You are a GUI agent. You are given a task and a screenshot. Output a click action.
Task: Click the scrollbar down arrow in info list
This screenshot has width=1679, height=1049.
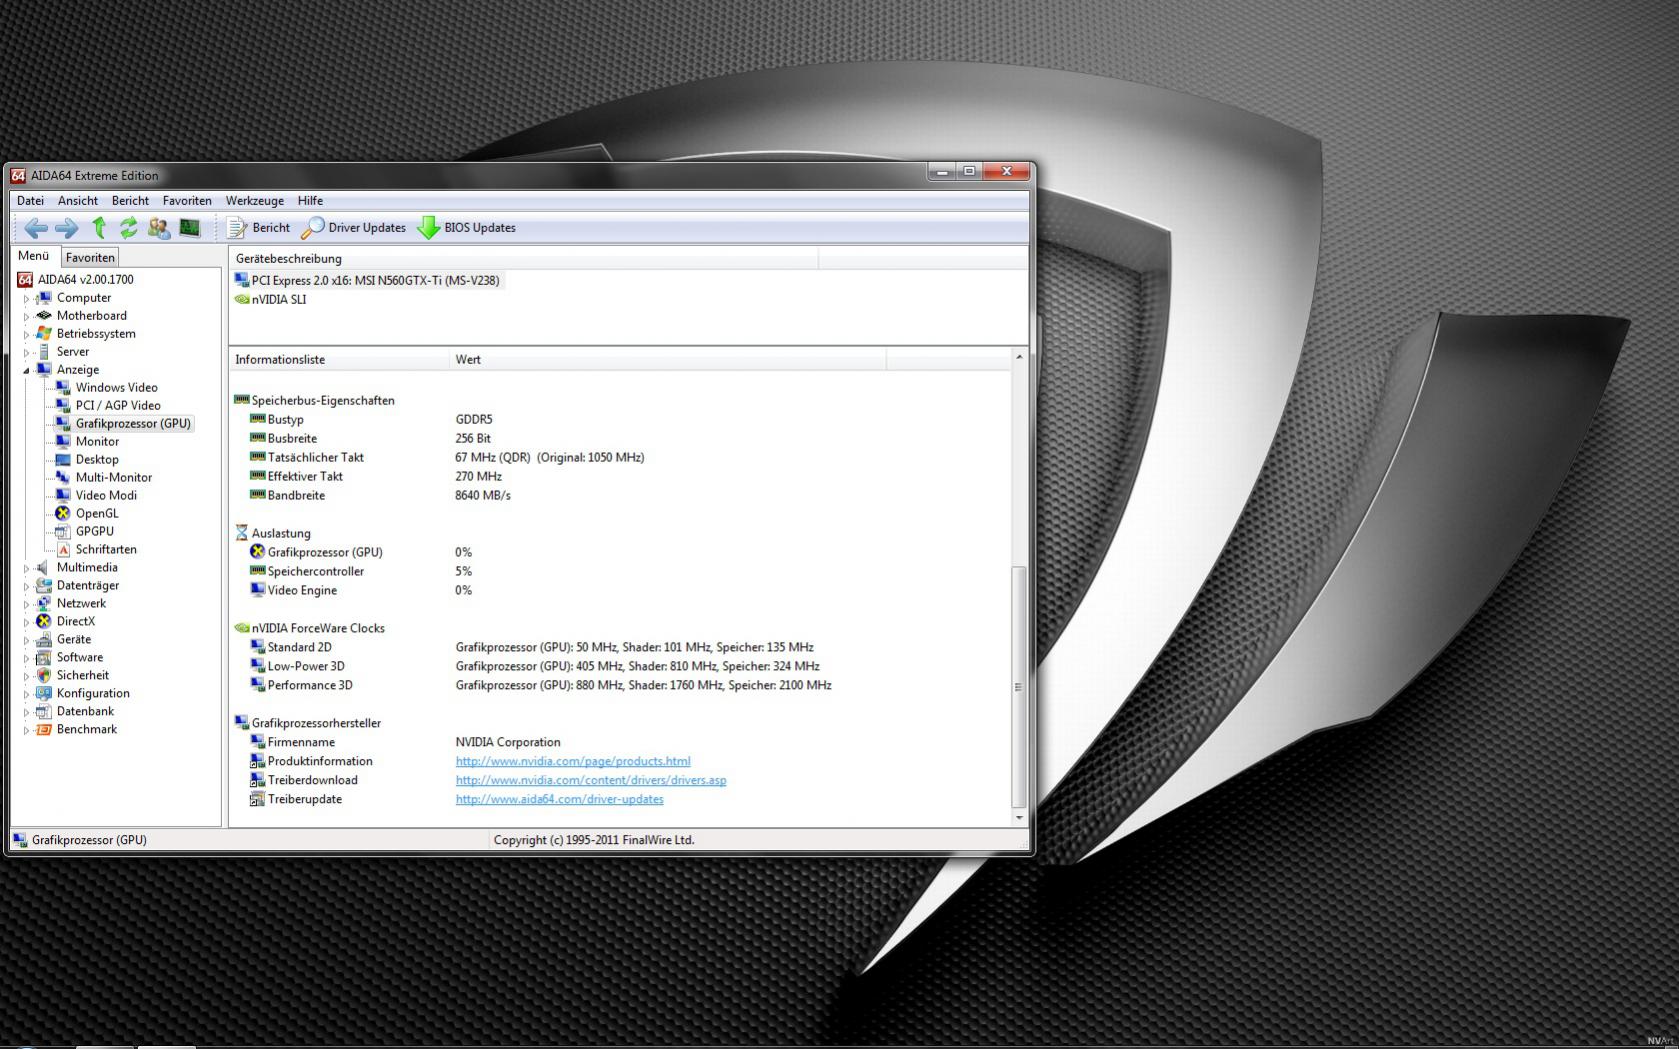pos(1019,818)
